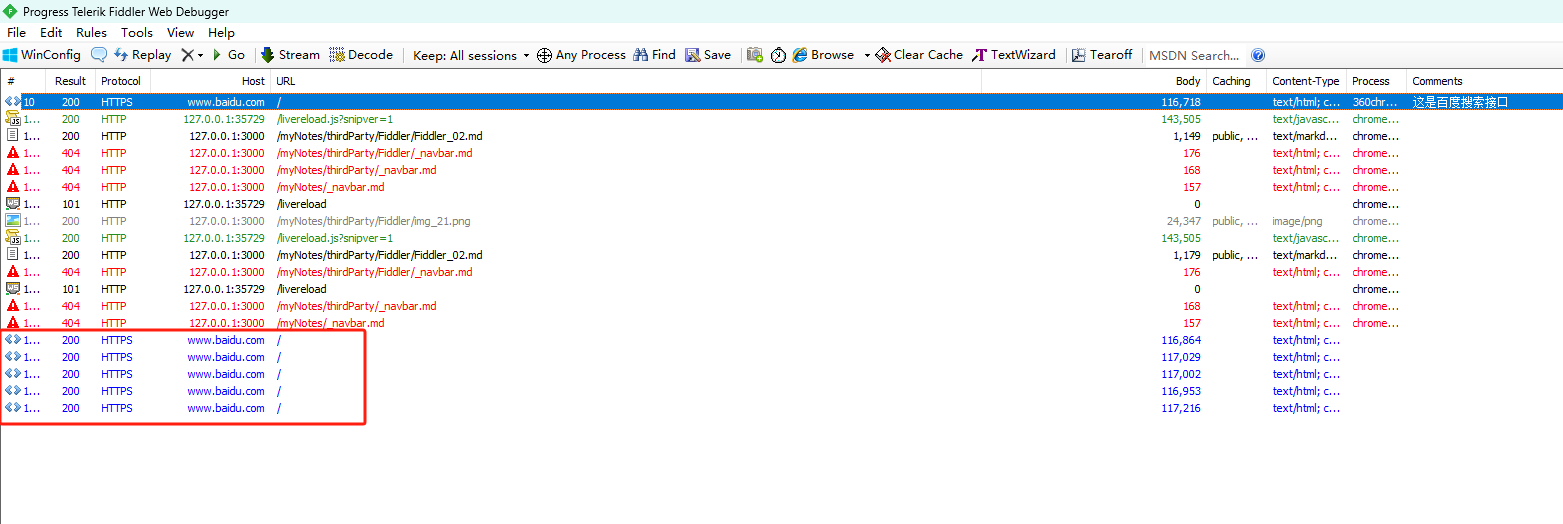Click the comment speech bubble icon
The width and height of the screenshot is (1563, 524).
[x=99, y=55]
